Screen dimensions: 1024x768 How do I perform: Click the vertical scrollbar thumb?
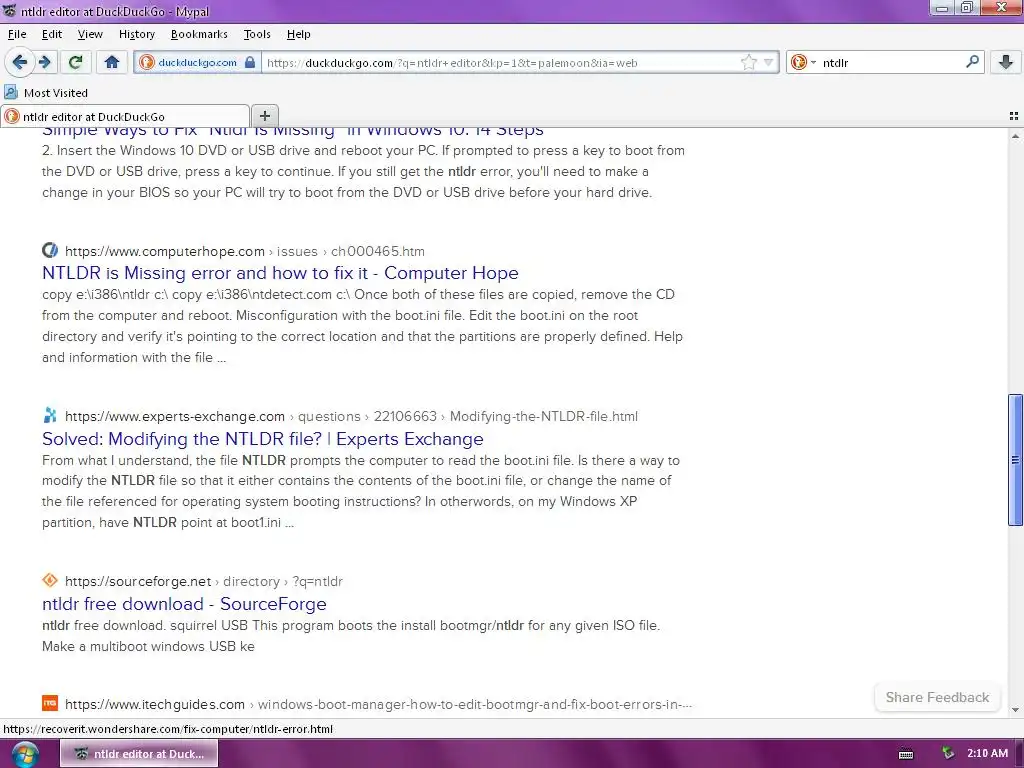click(1015, 459)
